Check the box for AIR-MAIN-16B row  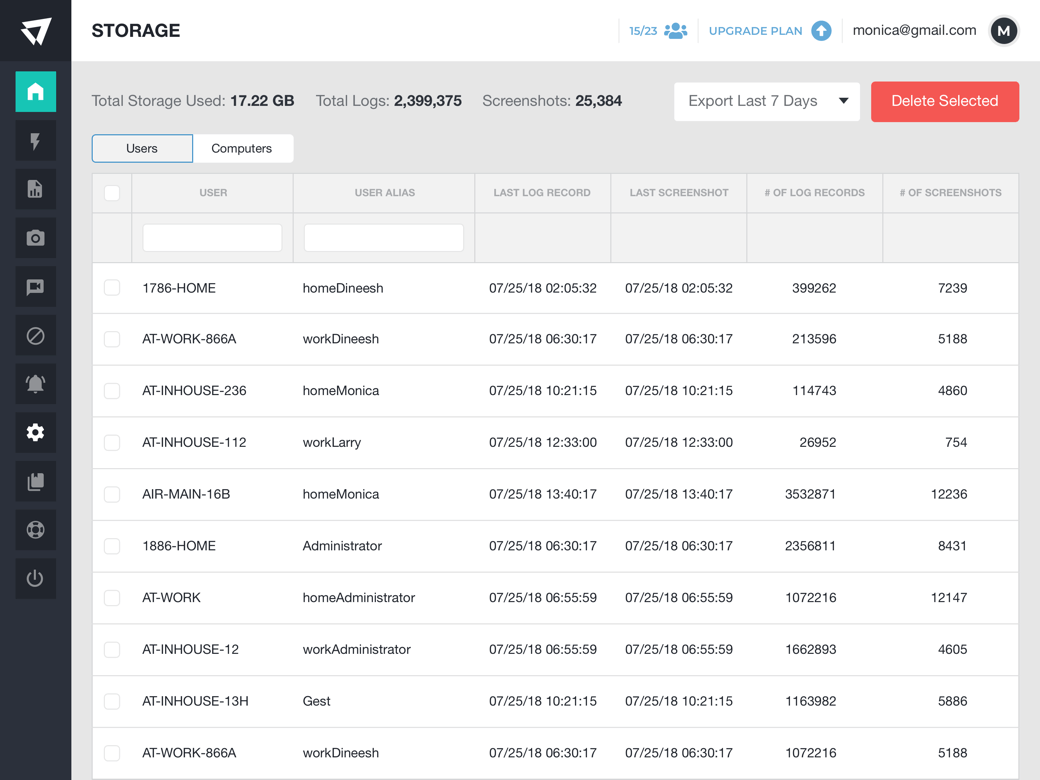tap(112, 494)
